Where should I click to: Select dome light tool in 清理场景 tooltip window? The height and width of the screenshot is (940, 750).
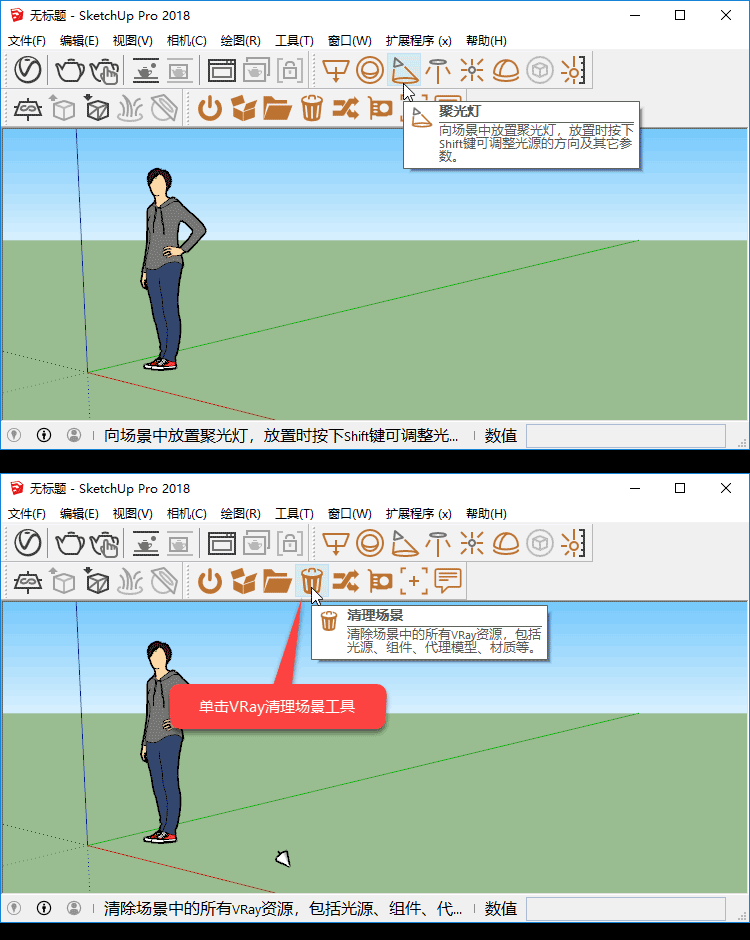(x=505, y=543)
